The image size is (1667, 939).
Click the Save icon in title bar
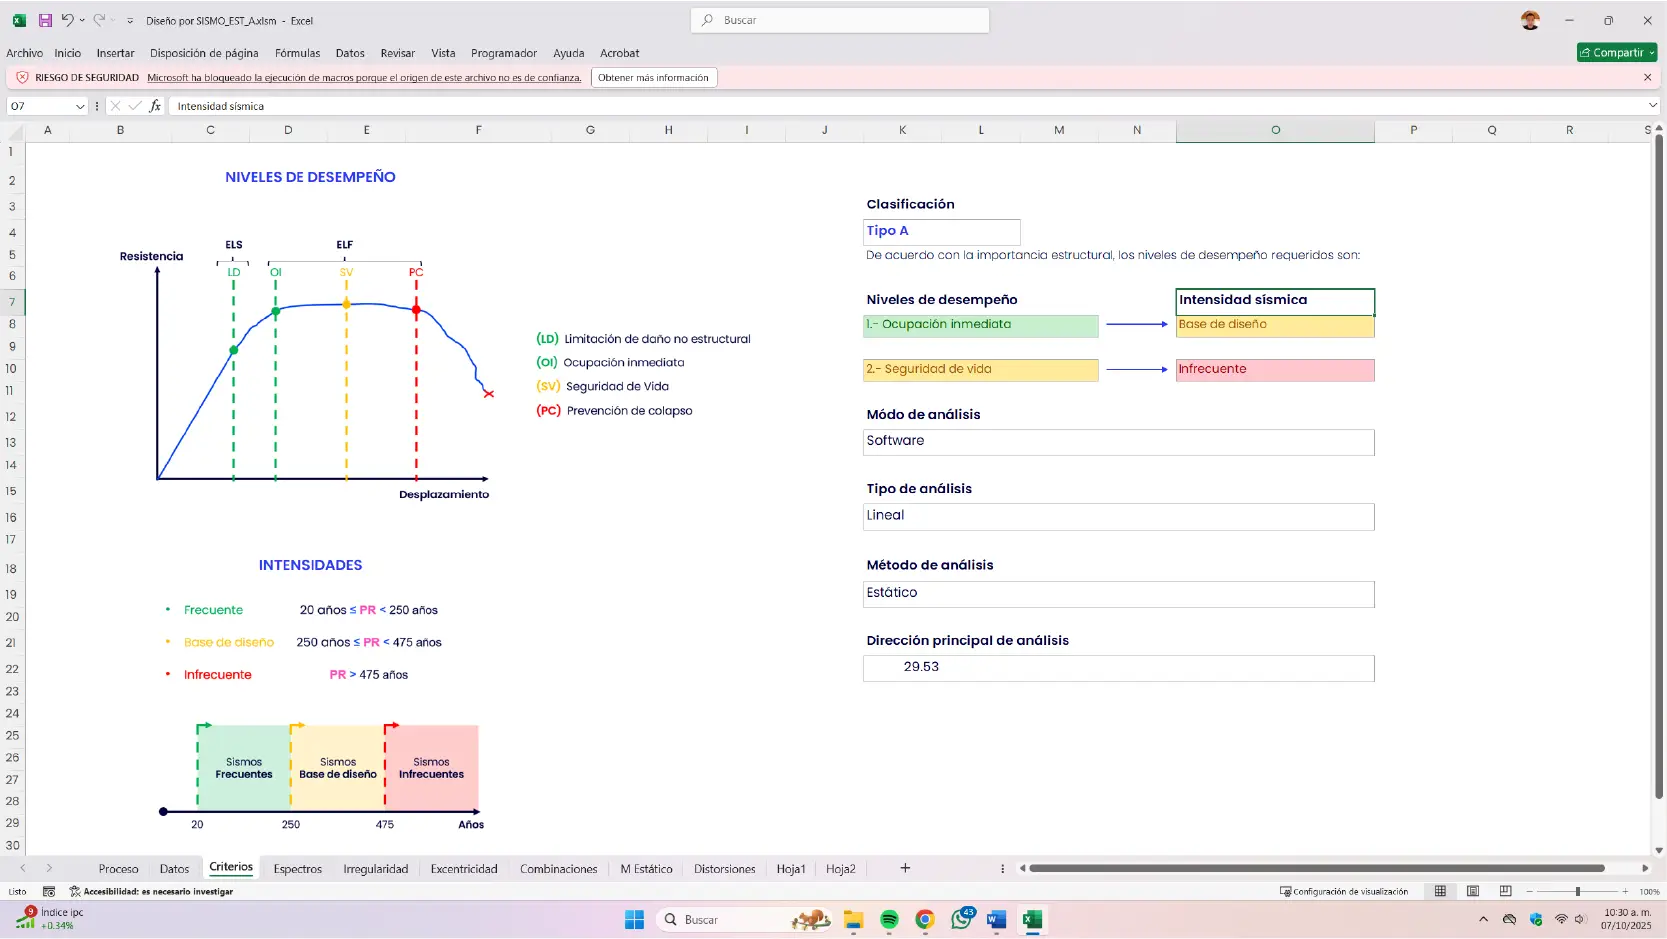[x=45, y=20]
